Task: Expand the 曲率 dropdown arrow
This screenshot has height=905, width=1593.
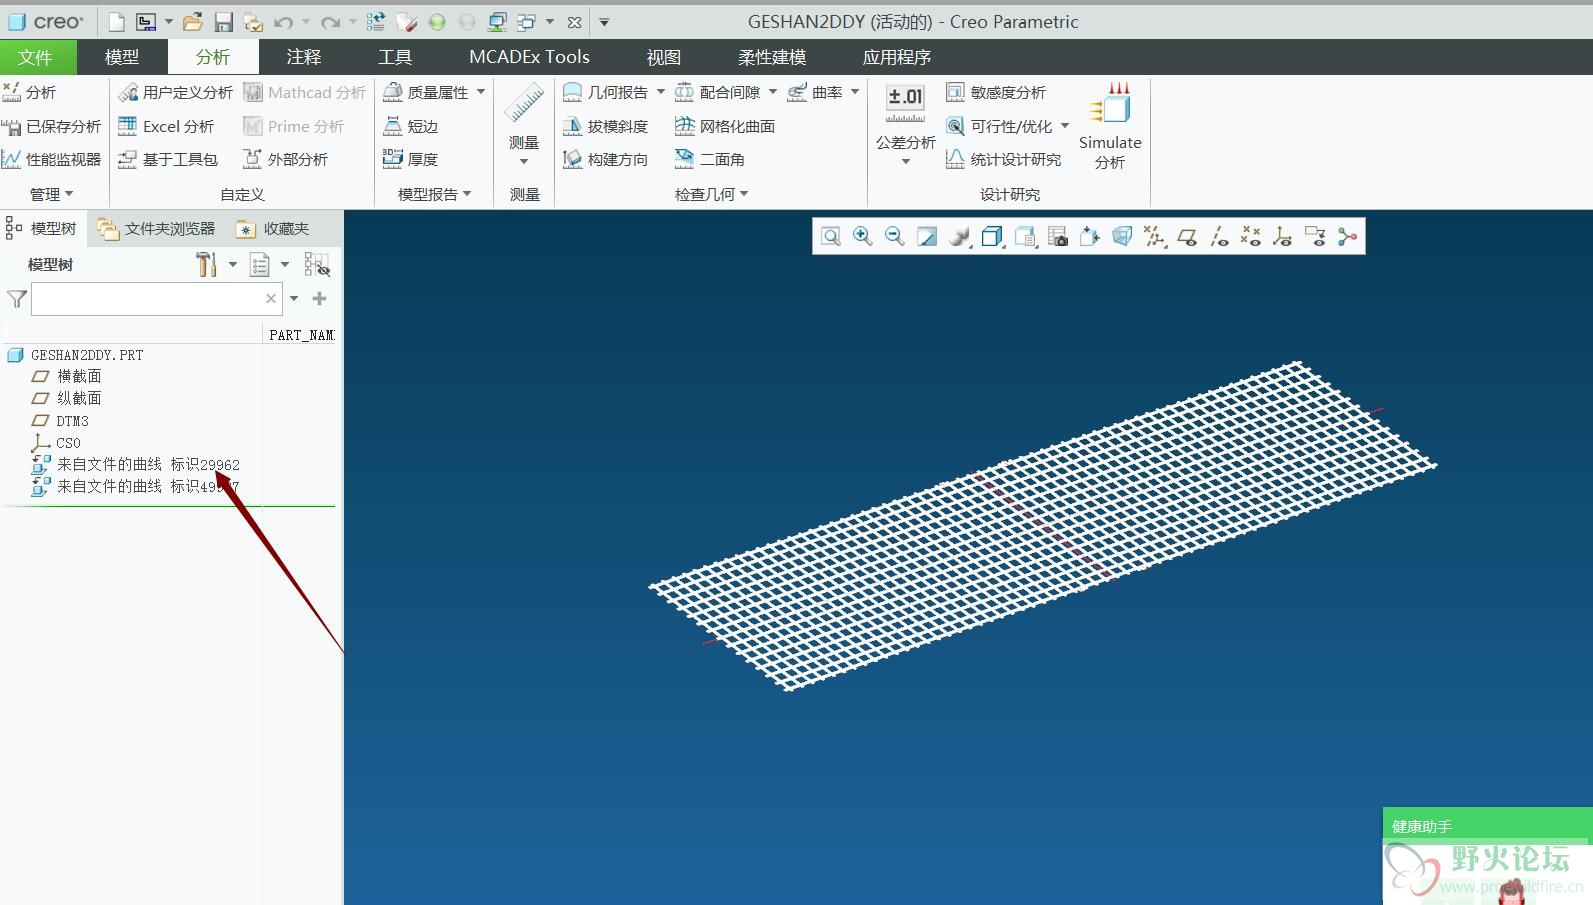Action: [x=855, y=92]
